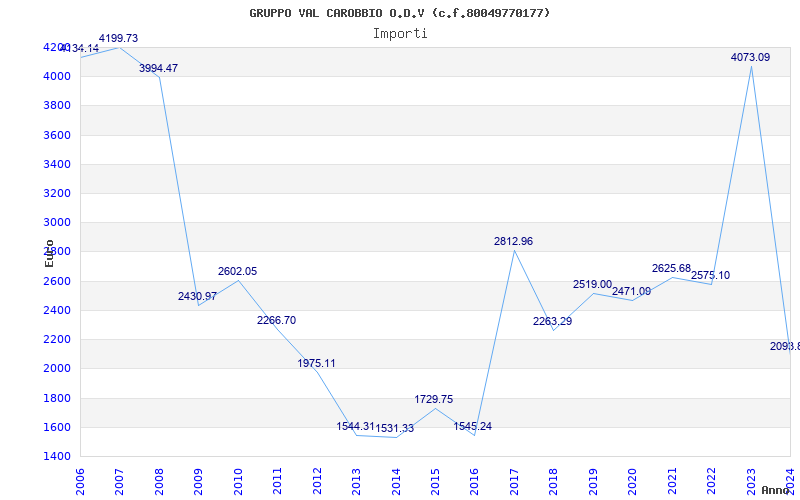Image resolution: width=800 pixels, height=500 pixels.
Task: Select year 2016 on the x-axis
Action: pyautogui.click(x=474, y=482)
